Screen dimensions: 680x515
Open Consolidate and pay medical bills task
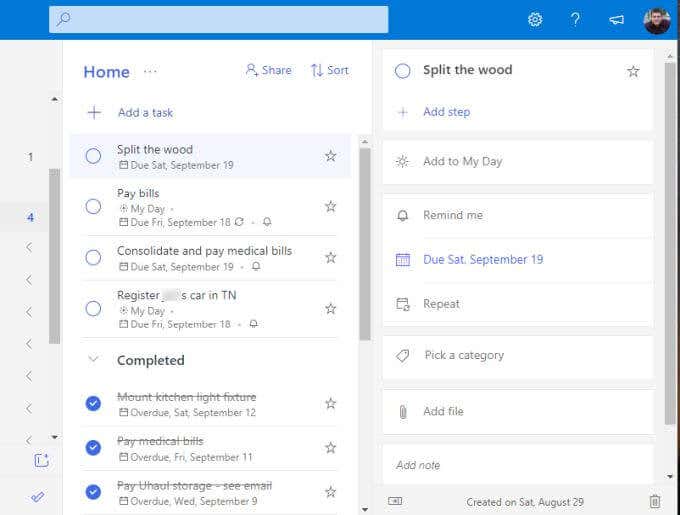pos(208,258)
